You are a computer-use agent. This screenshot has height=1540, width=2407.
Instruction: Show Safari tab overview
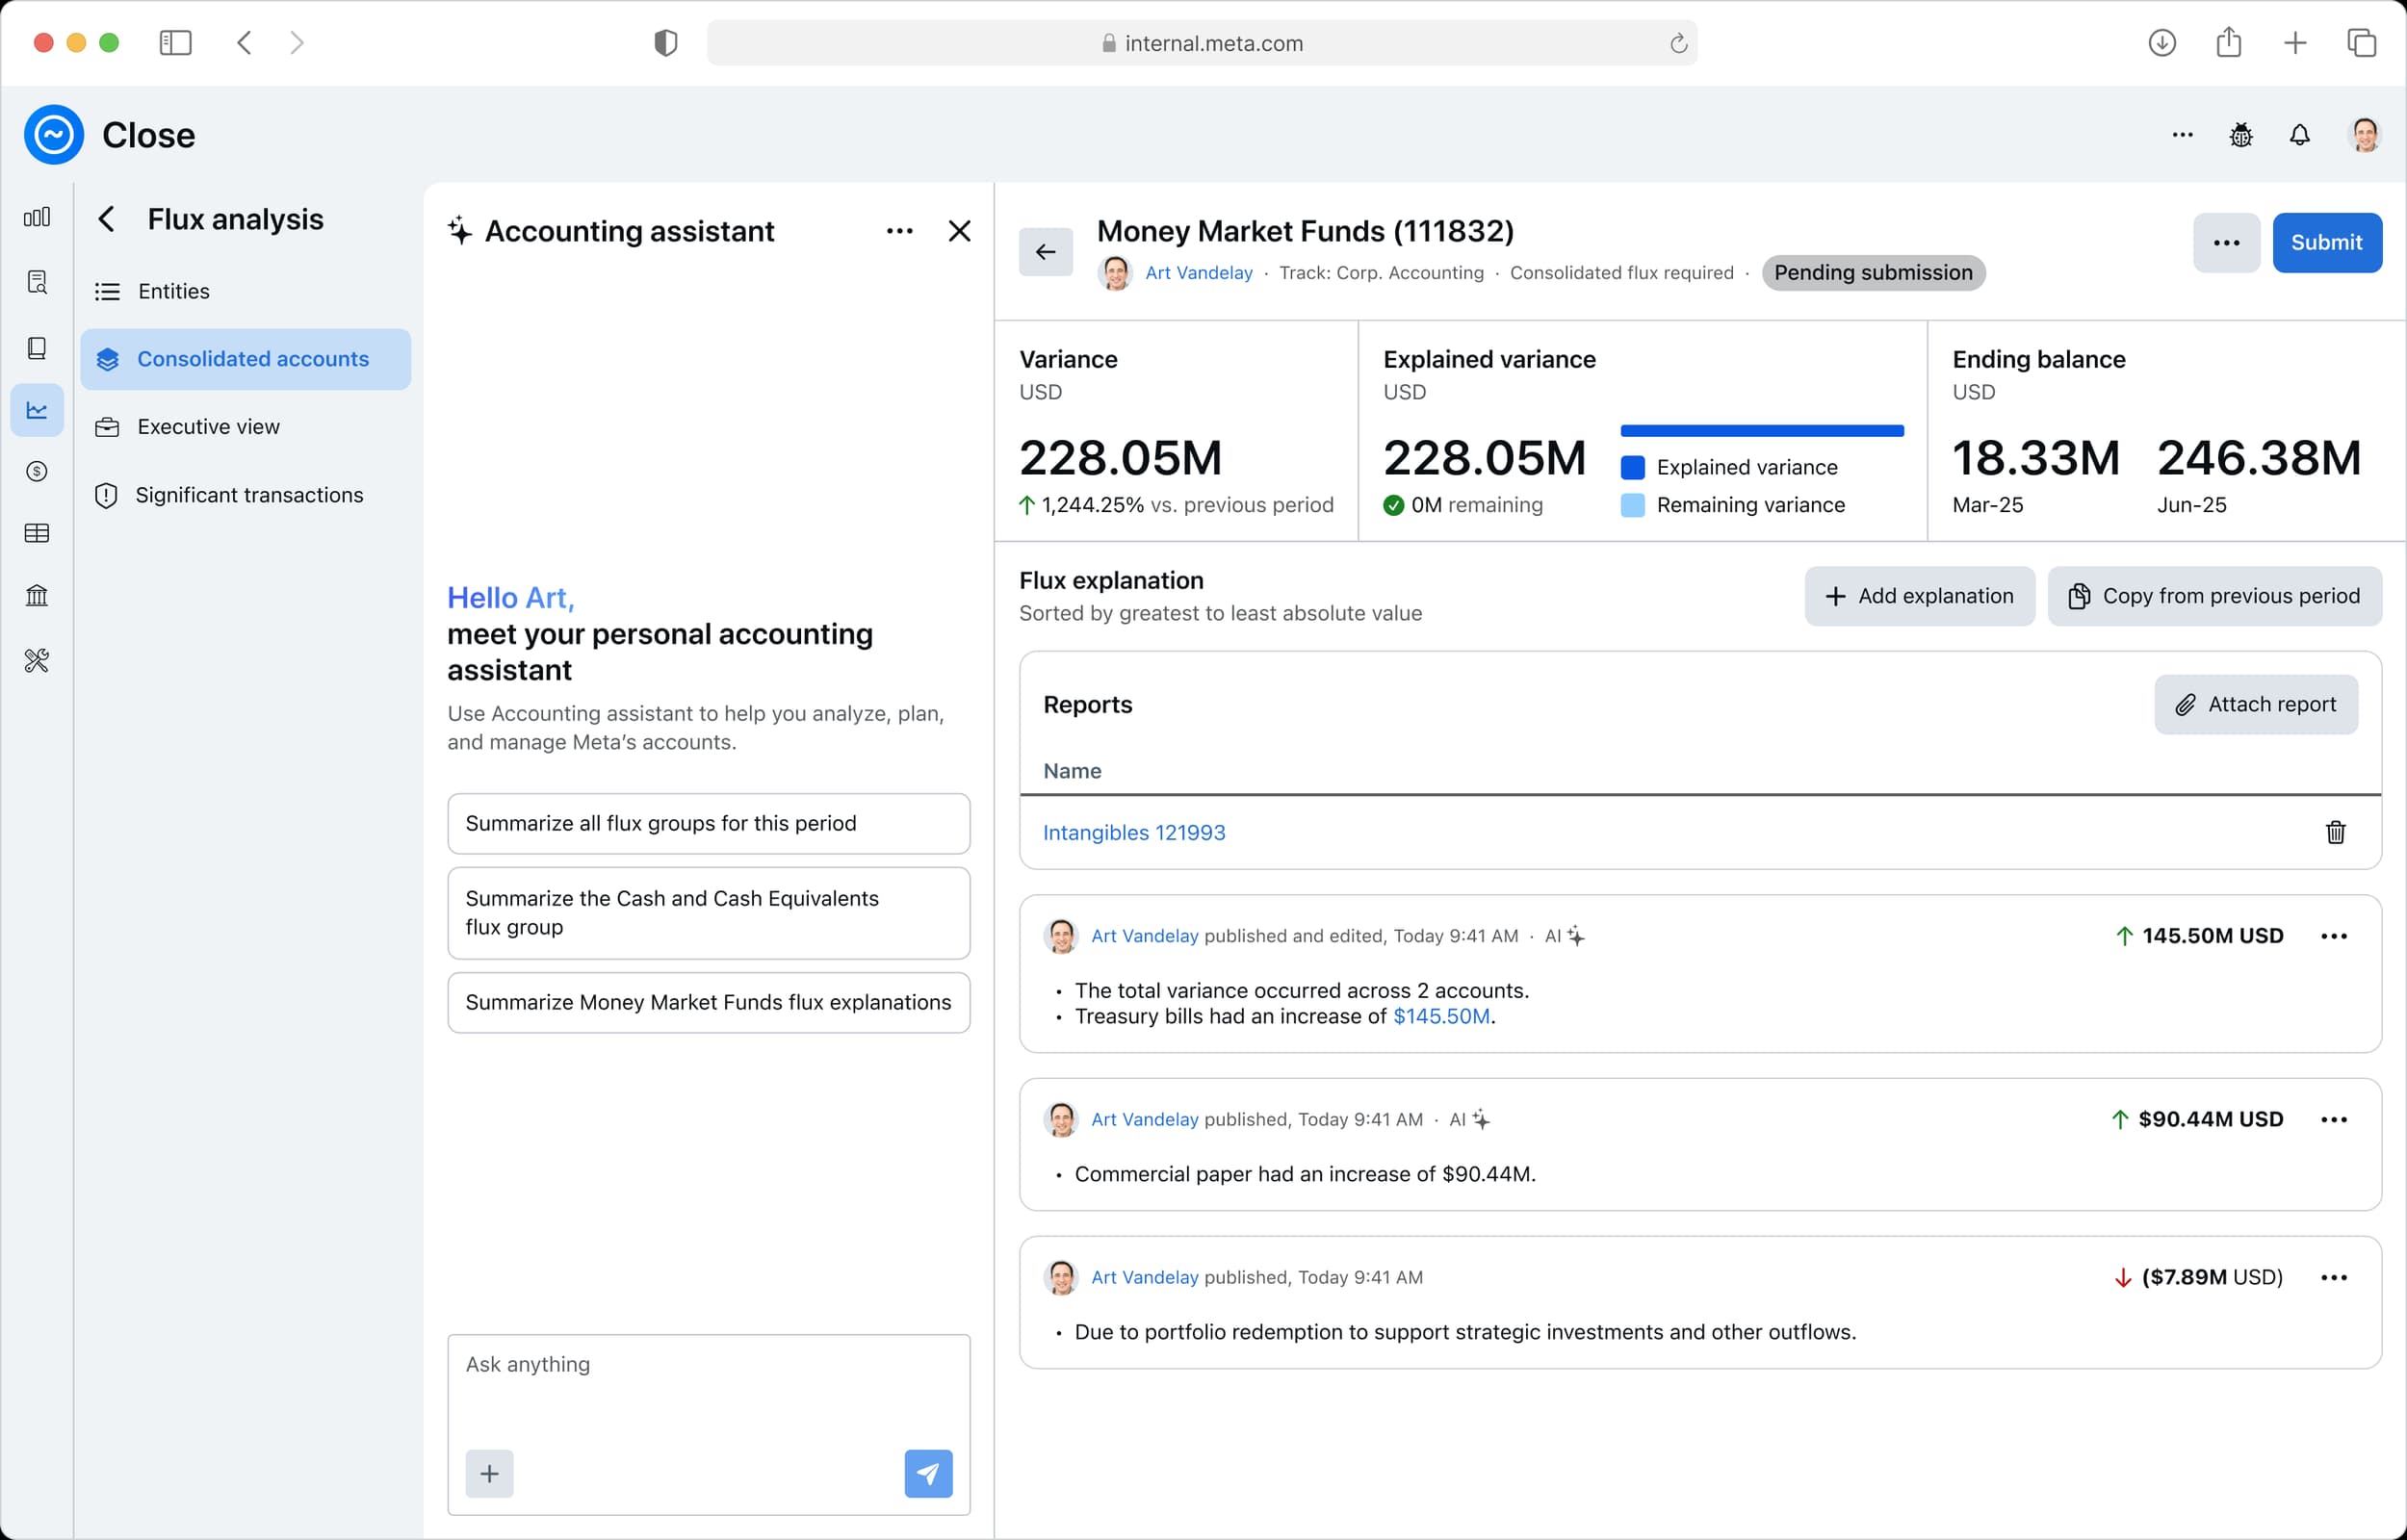pyautogui.click(x=2362, y=43)
